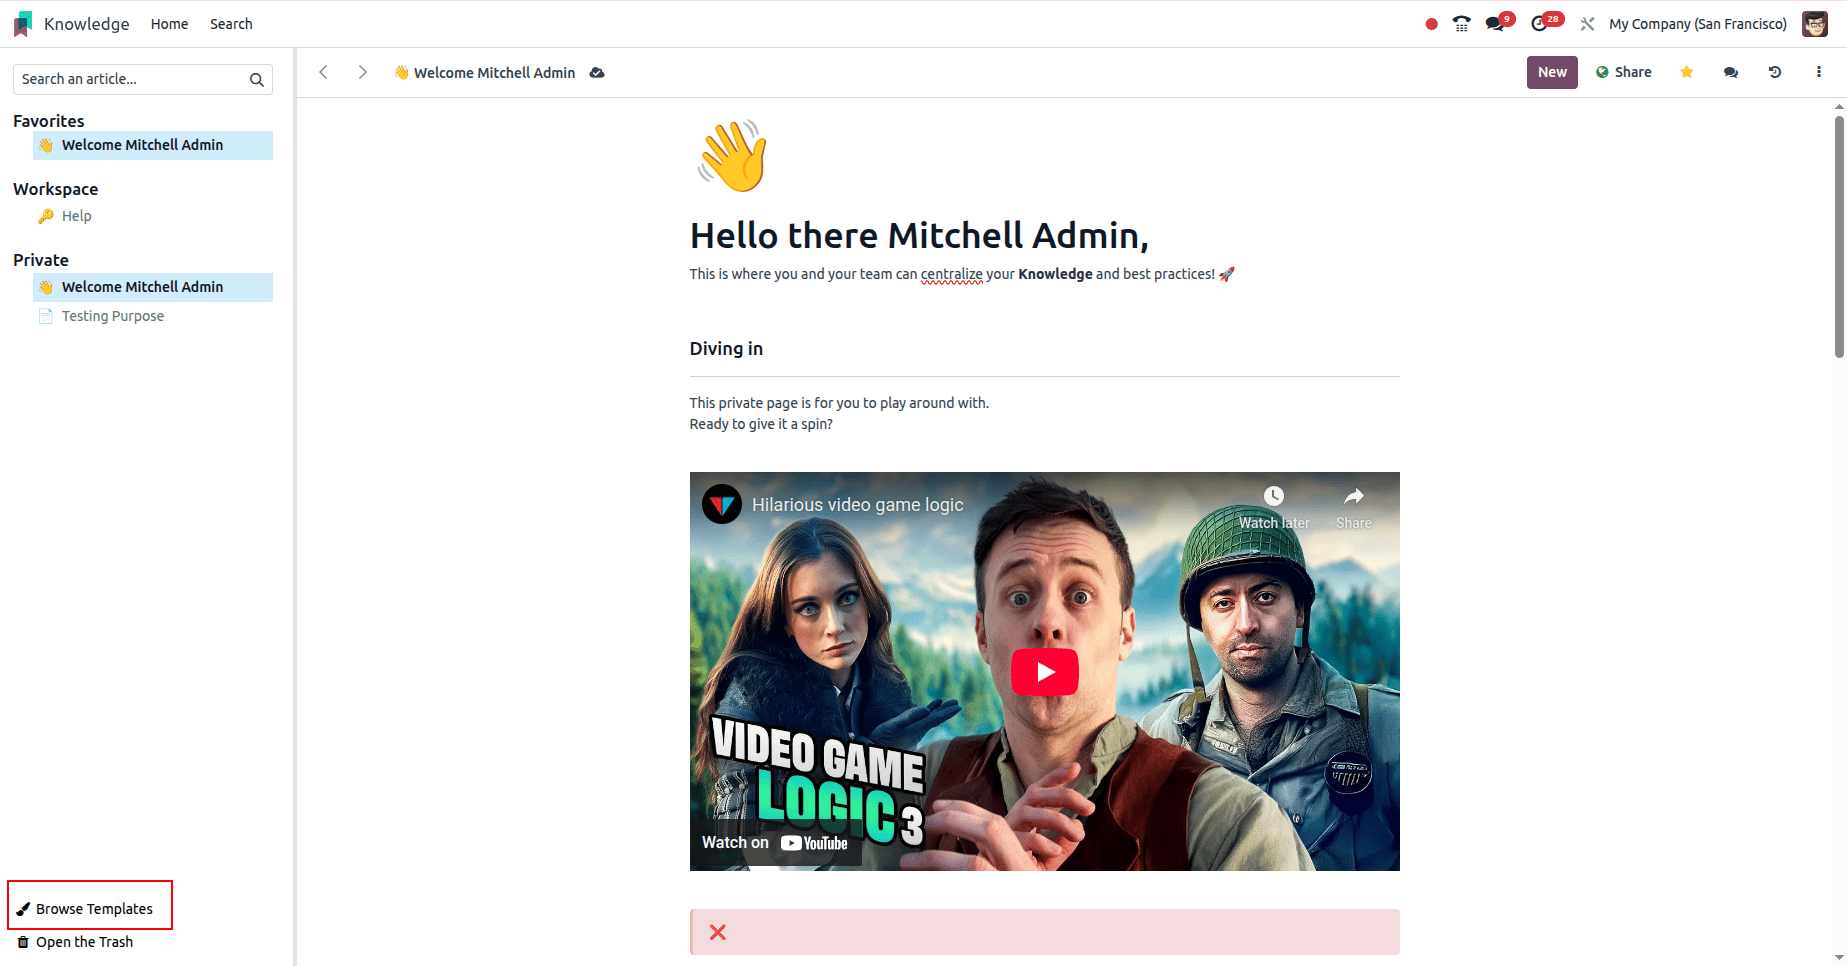The height and width of the screenshot is (966, 1847).
Task: Click Watch on YouTube link
Action: pyautogui.click(x=775, y=843)
